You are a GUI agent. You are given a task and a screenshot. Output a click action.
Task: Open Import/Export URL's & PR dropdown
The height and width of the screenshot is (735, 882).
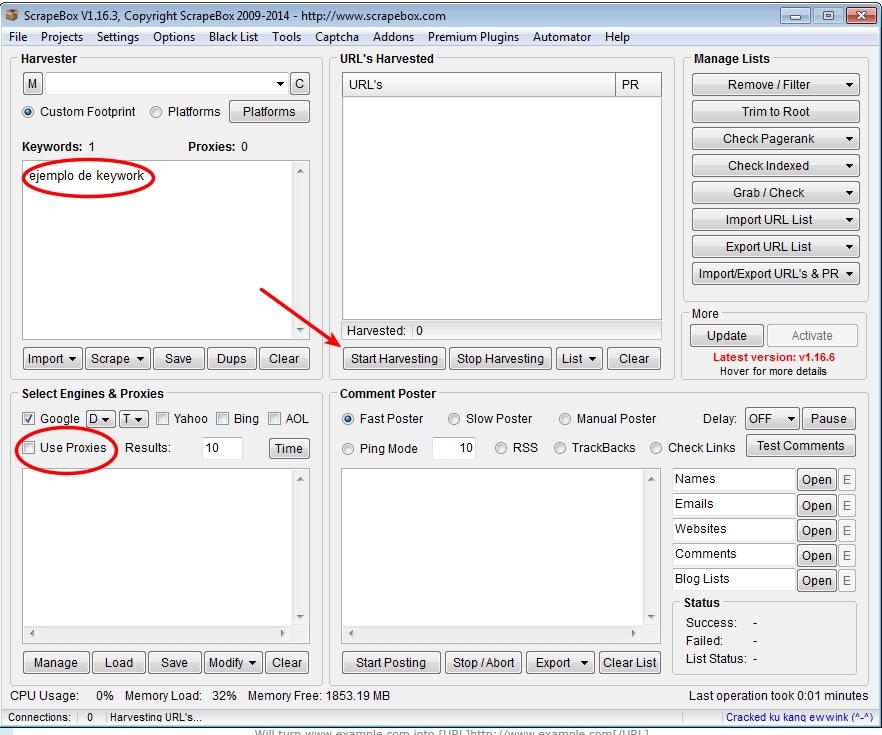point(775,273)
